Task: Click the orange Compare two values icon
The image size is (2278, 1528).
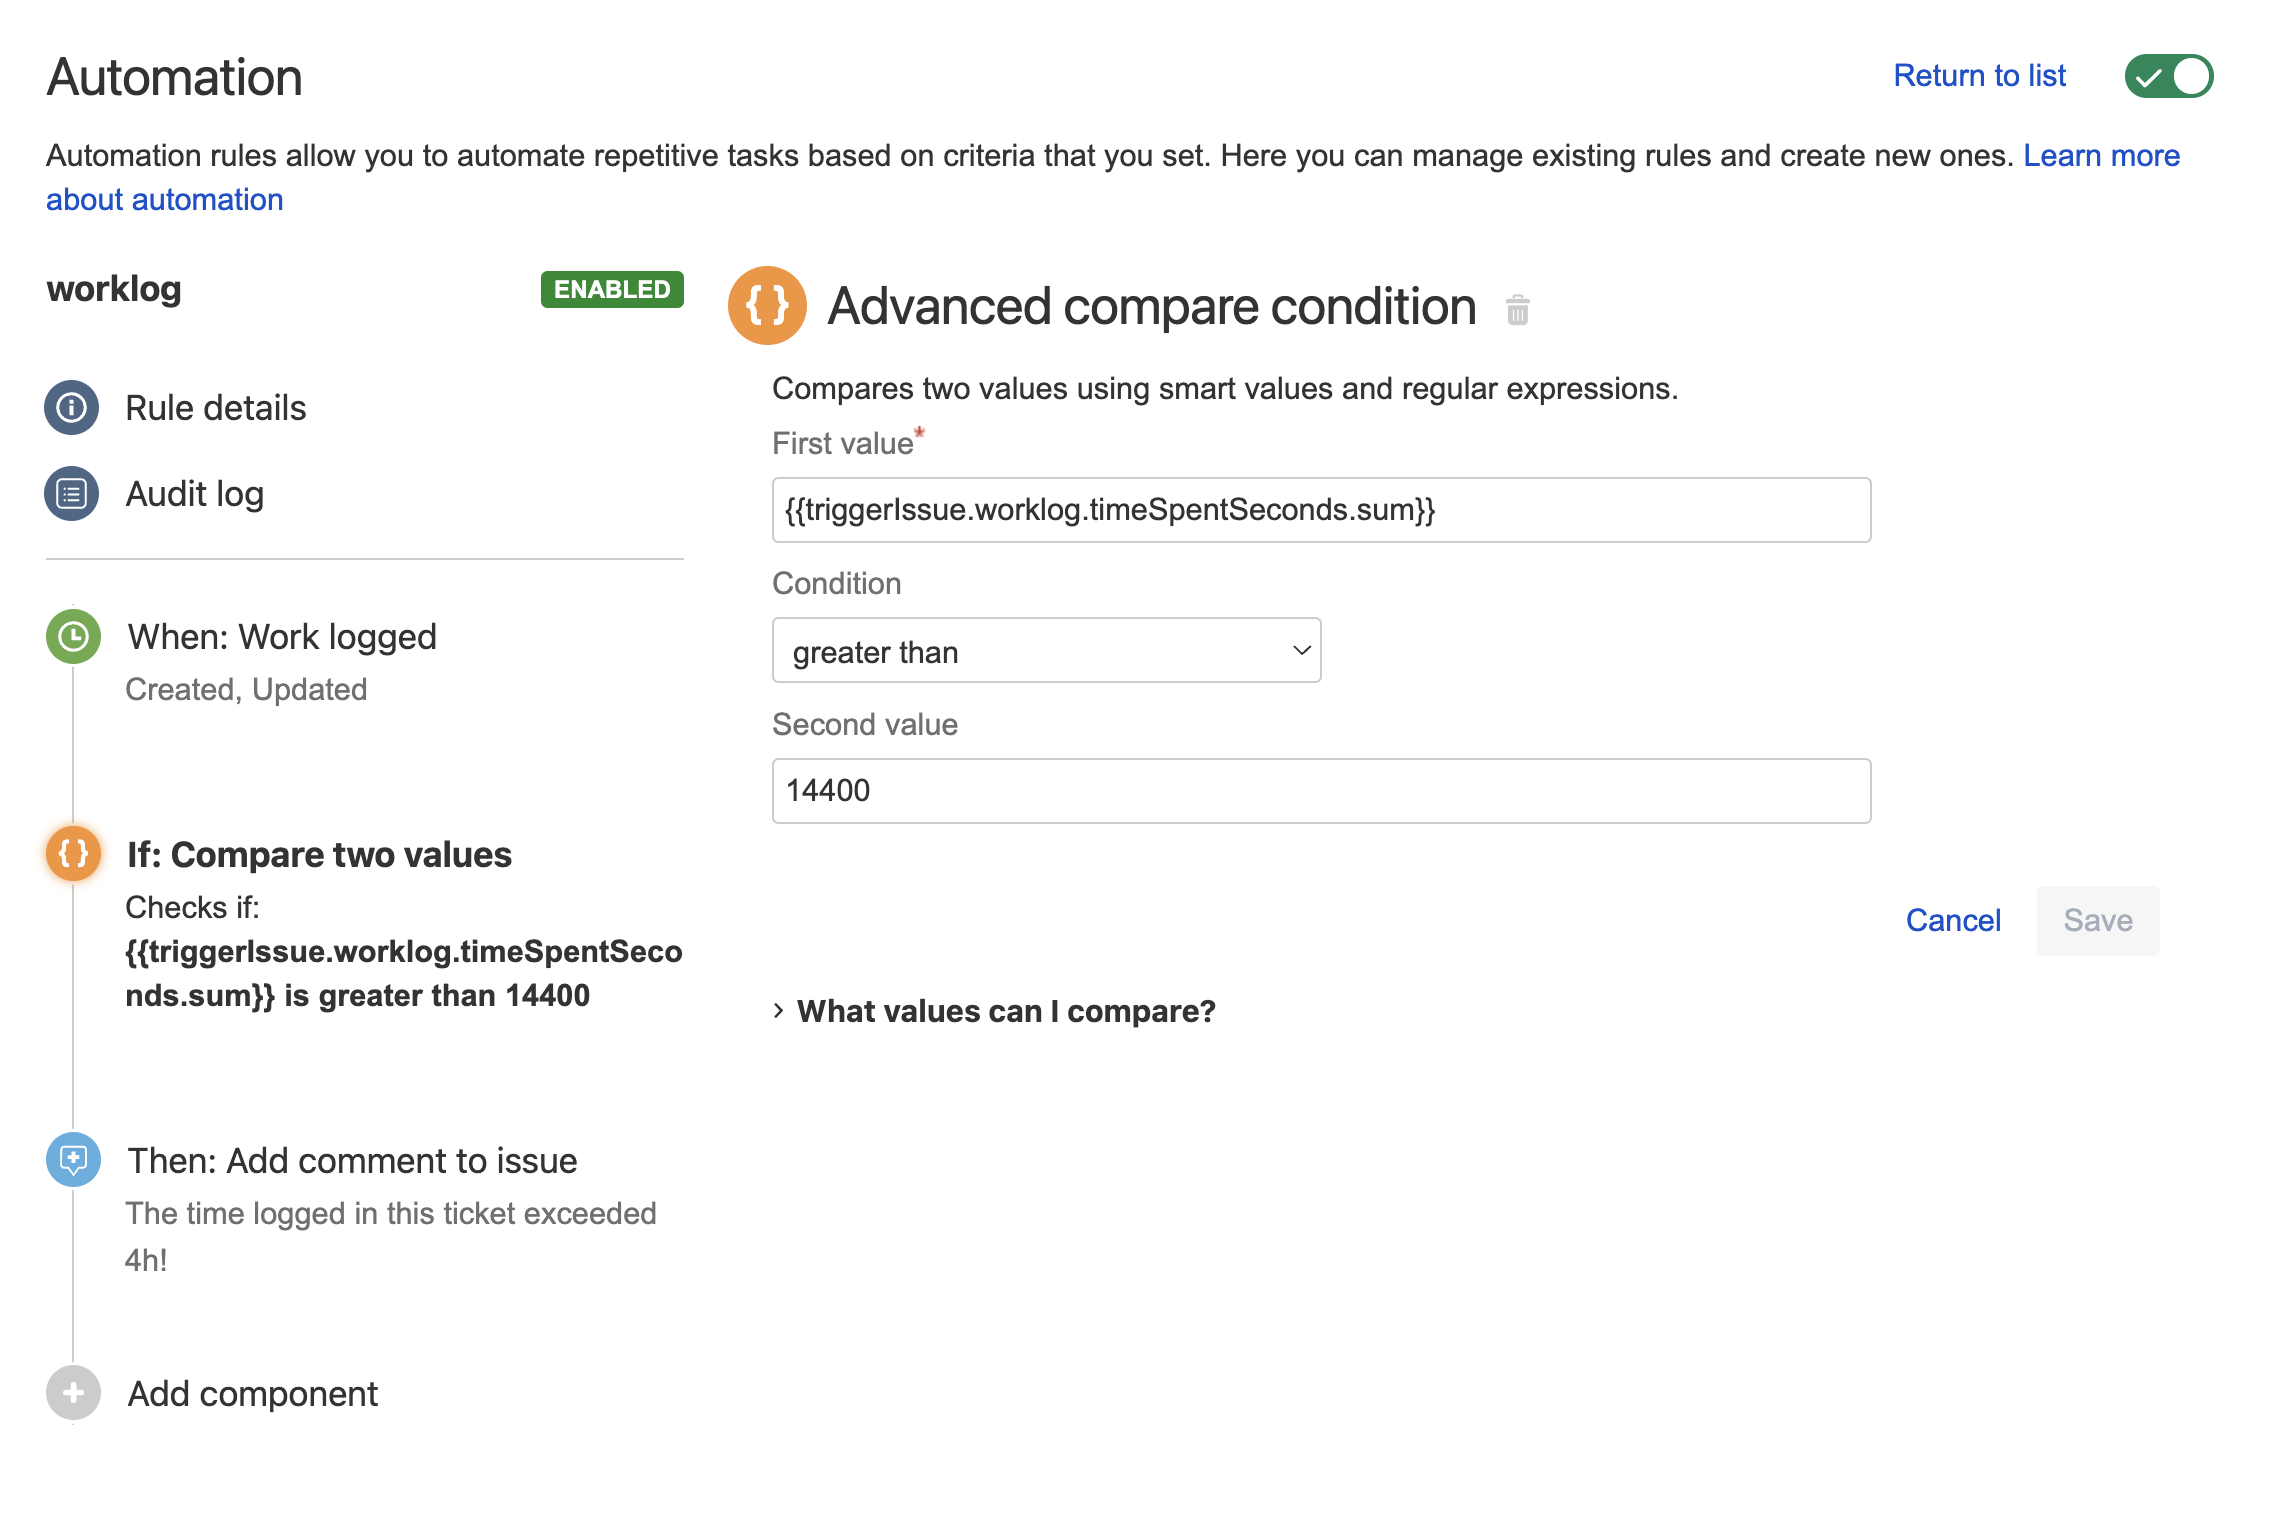Action: click(73, 854)
